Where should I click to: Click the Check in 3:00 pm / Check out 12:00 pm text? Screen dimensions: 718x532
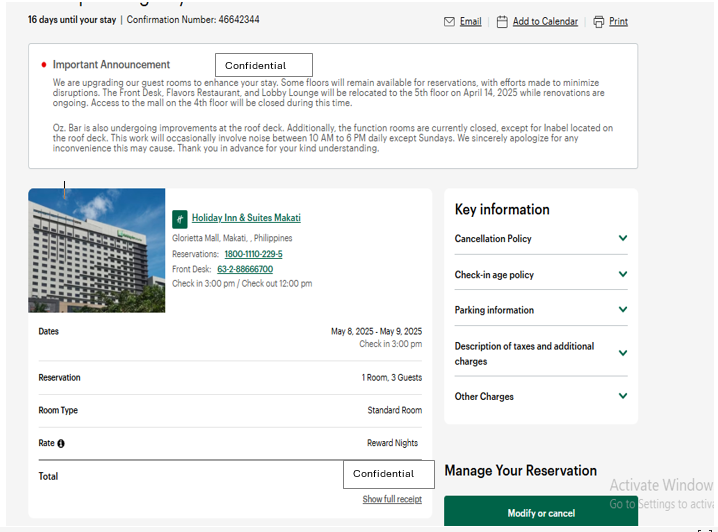(x=242, y=283)
